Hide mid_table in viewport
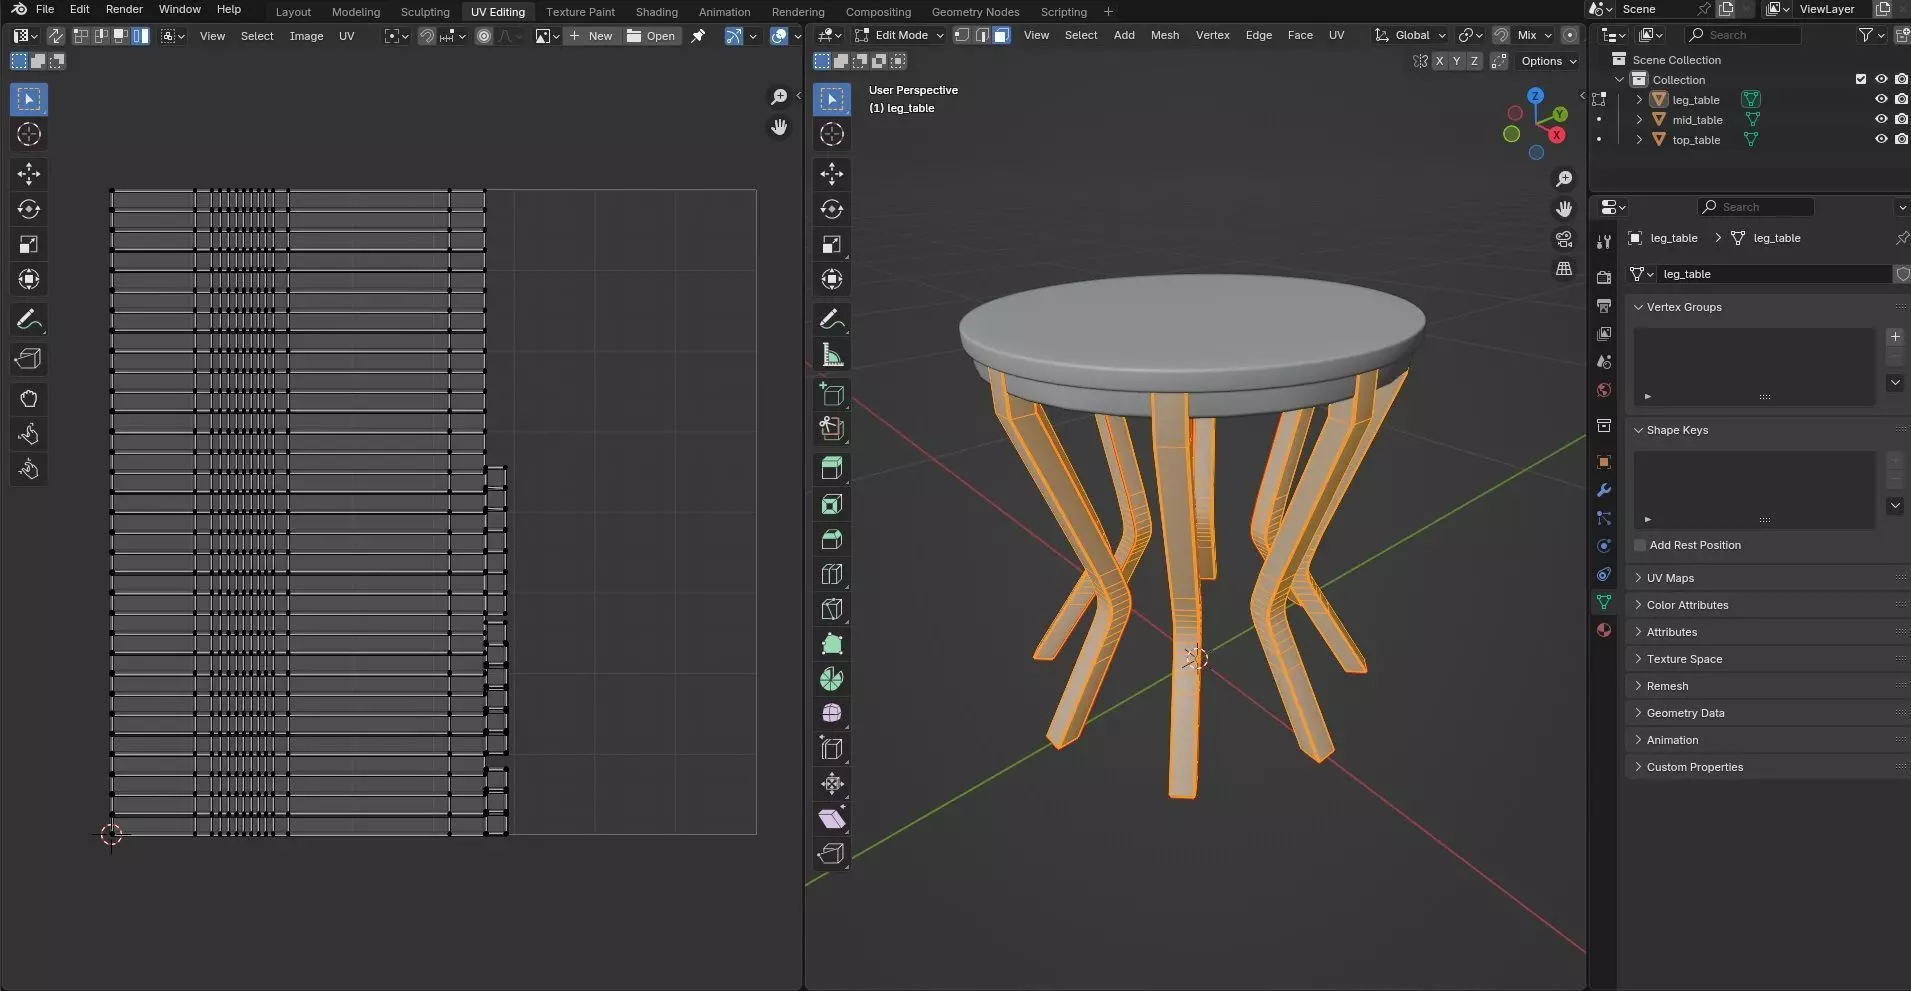This screenshot has height=991, width=1911. [x=1880, y=119]
